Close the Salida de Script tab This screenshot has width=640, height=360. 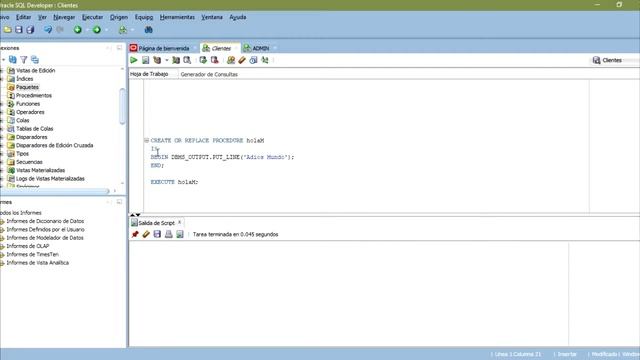pos(179,222)
